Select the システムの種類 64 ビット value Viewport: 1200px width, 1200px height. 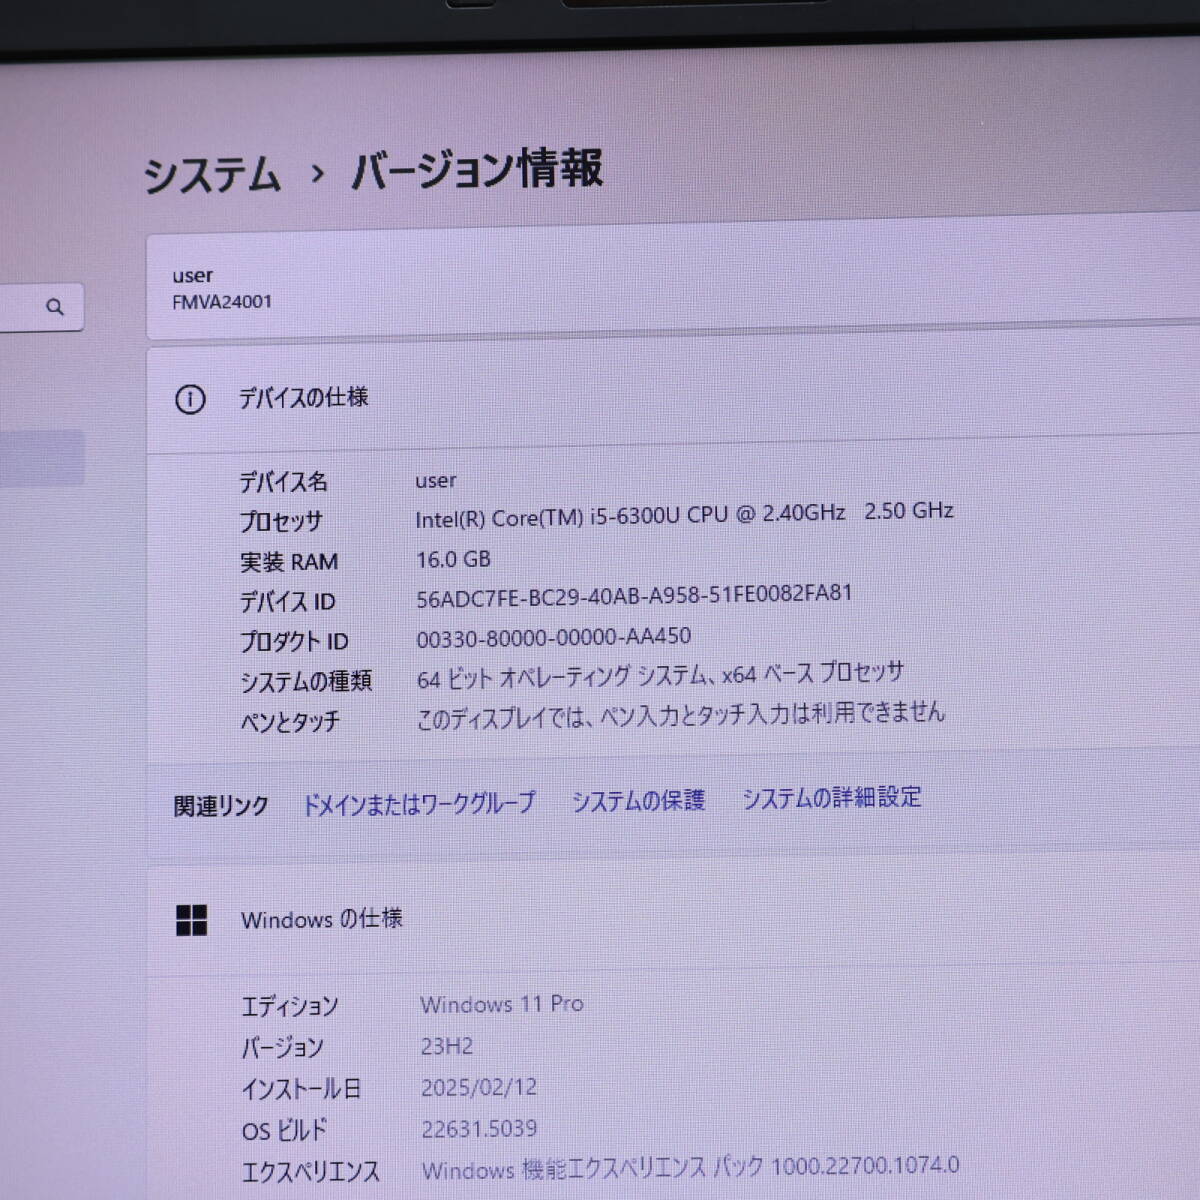coord(660,675)
